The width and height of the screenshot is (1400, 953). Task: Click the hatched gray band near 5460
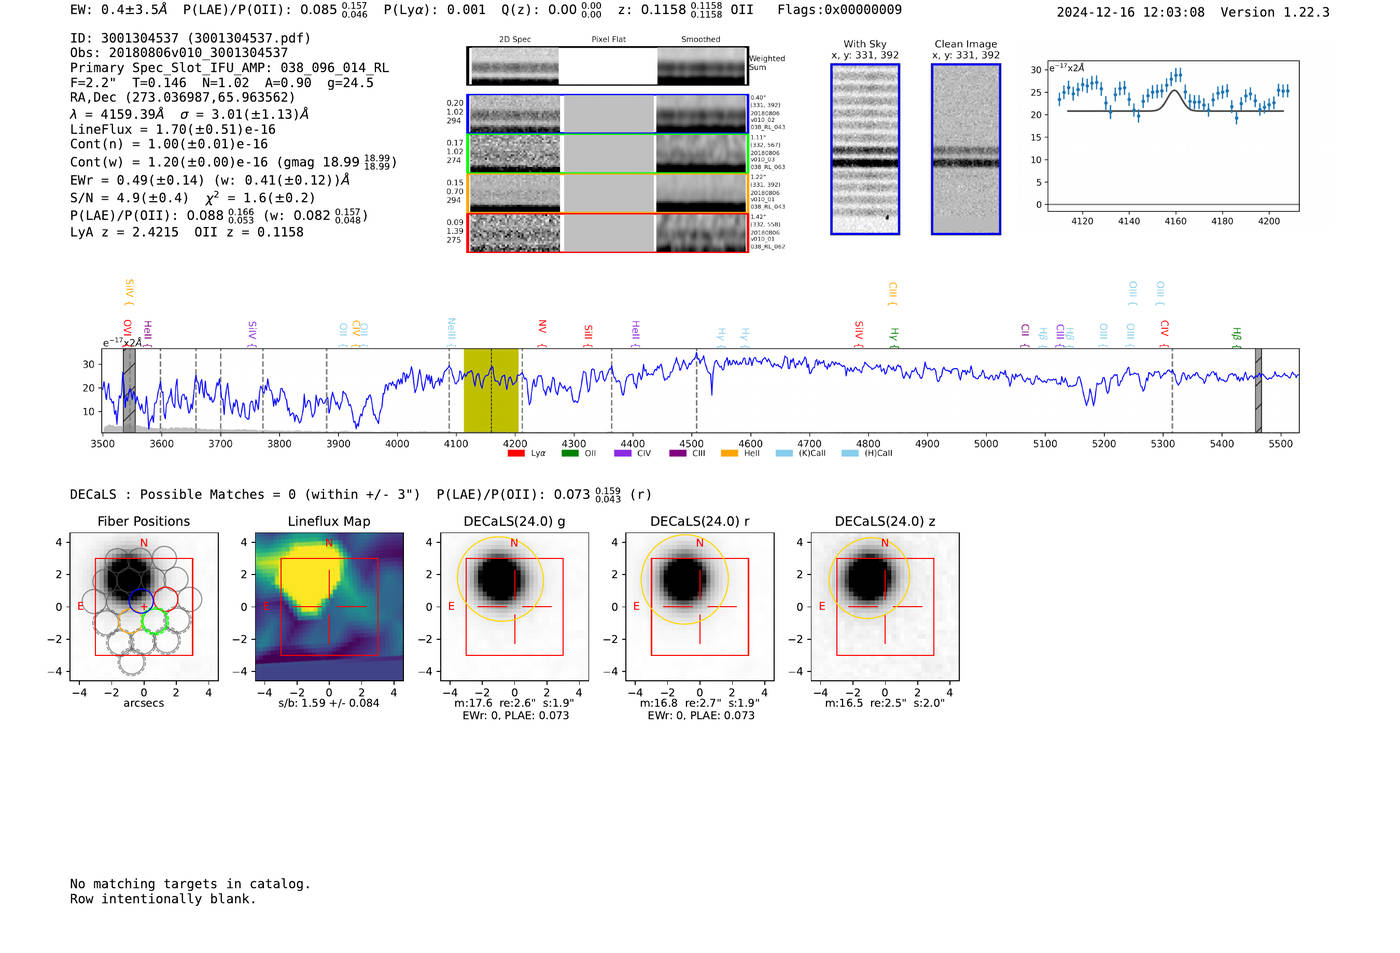pyautogui.click(x=1258, y=390)
